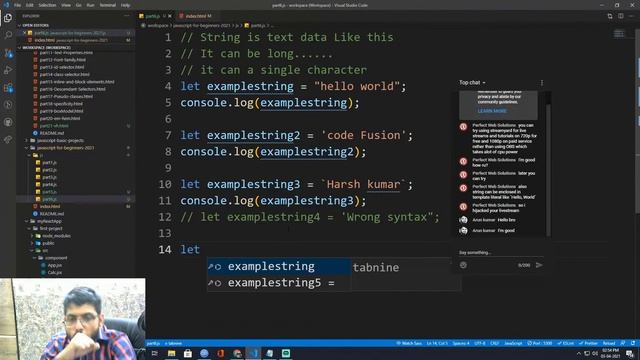Click the Port 5500 Live Server item

click(x=540, y=343)
